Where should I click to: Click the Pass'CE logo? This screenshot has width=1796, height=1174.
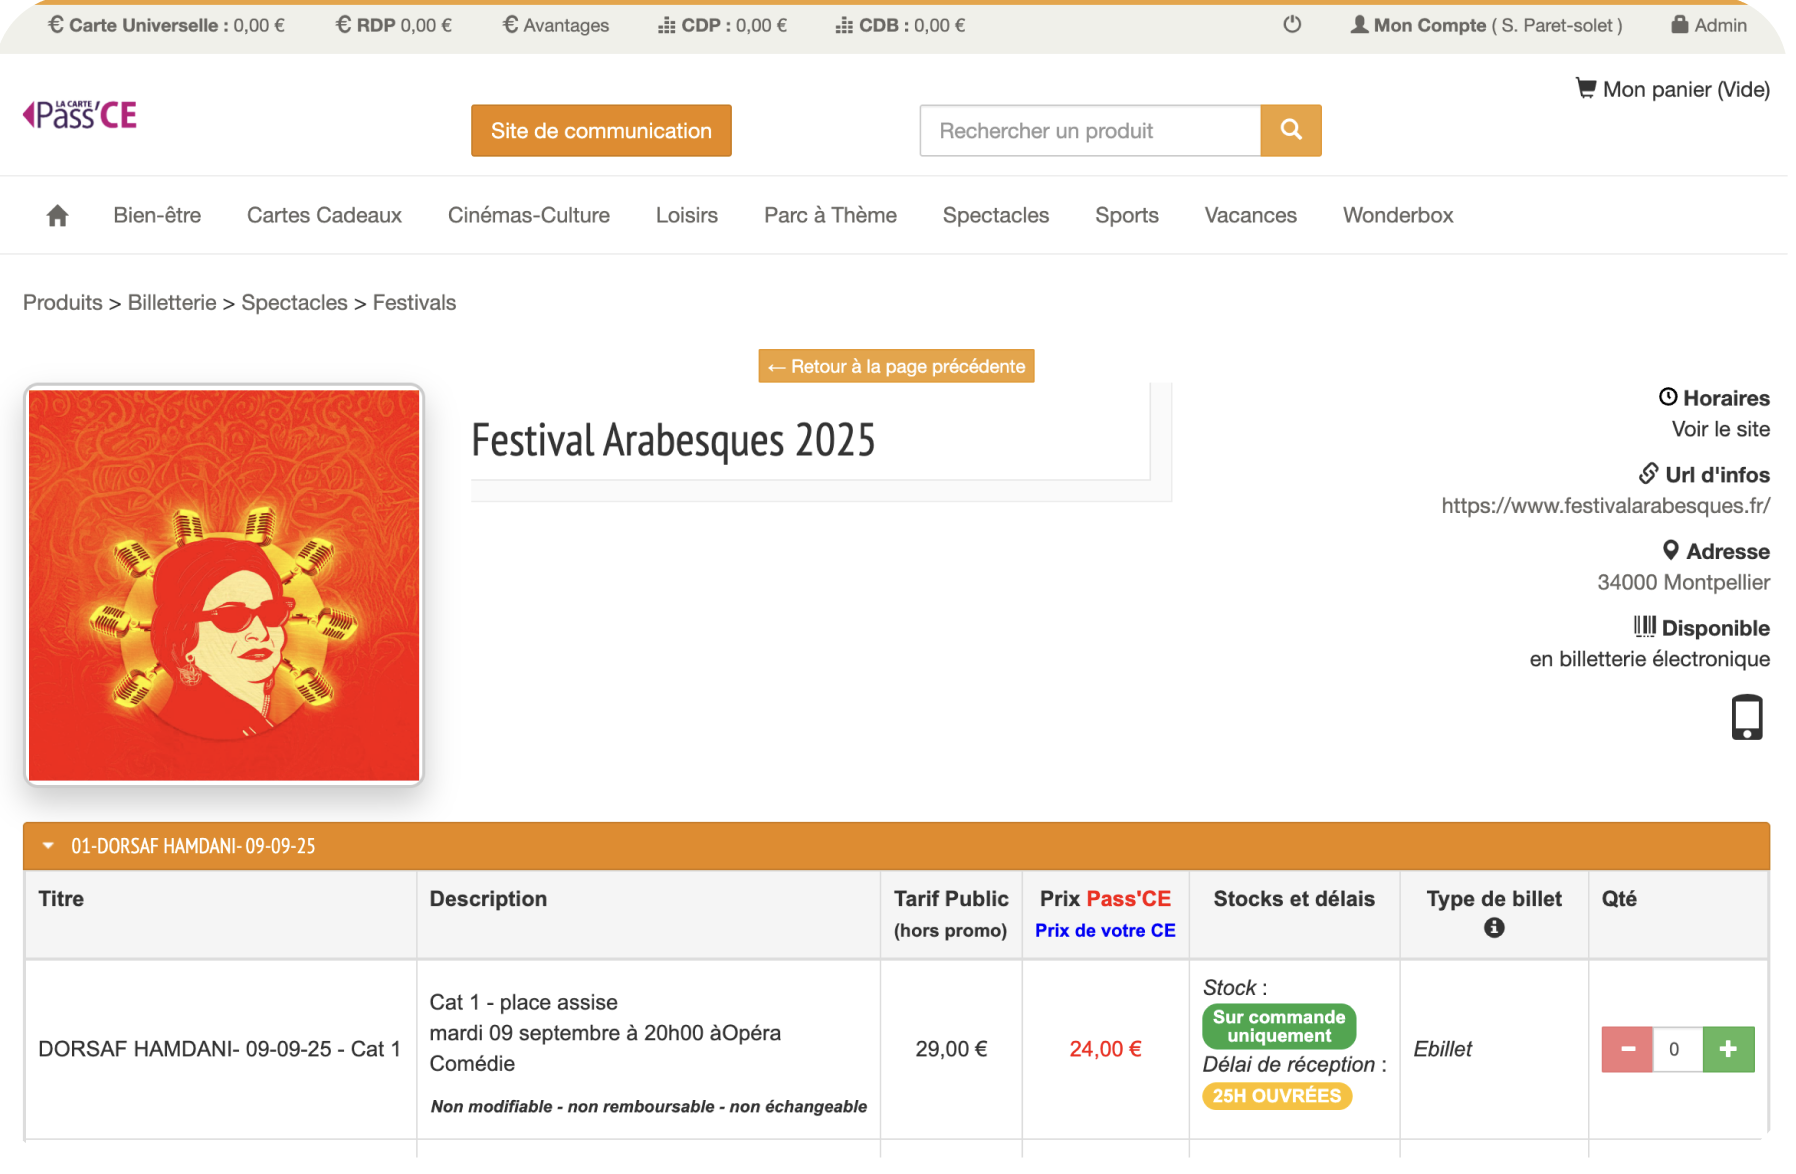(x=80, y=115)
